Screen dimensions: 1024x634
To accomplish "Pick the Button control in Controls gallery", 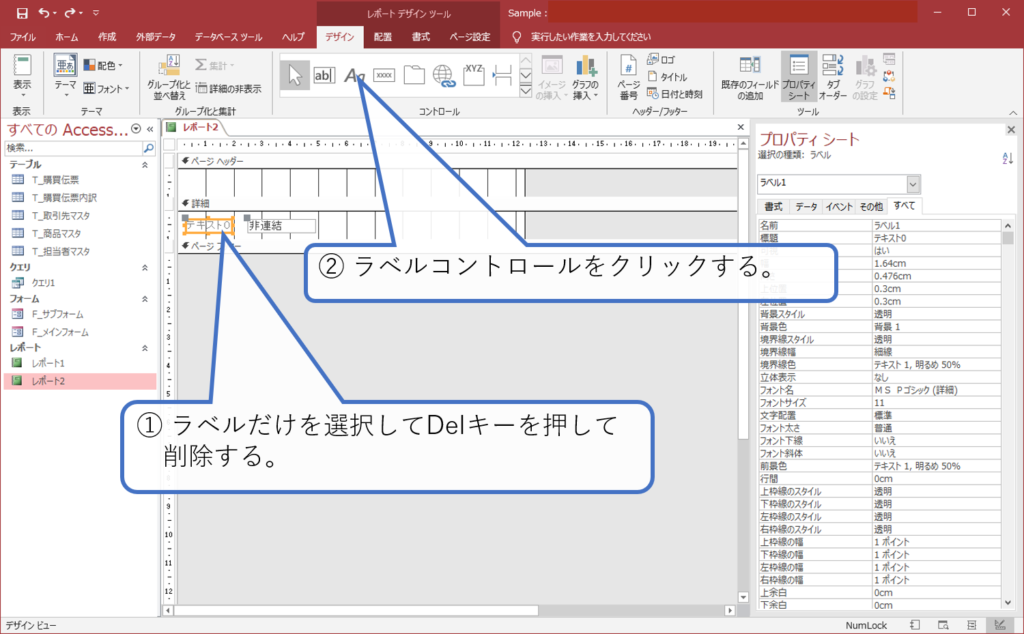I will pos(384,75).
